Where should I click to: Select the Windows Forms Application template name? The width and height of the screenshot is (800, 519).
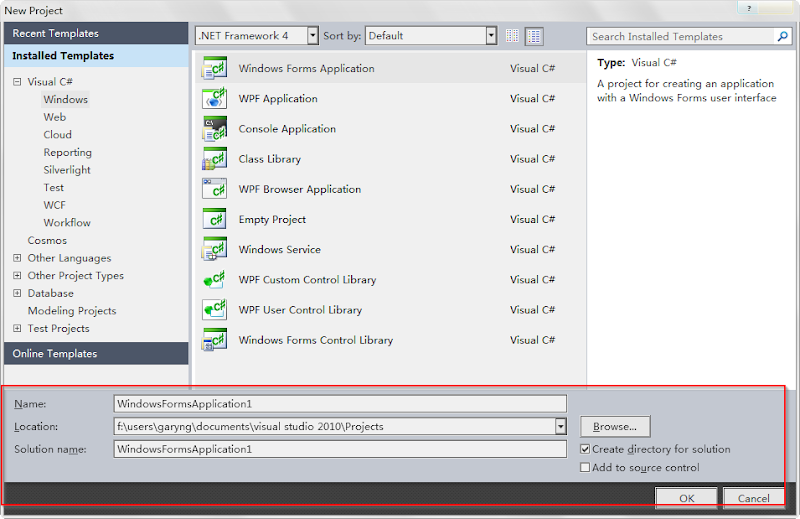306,68
